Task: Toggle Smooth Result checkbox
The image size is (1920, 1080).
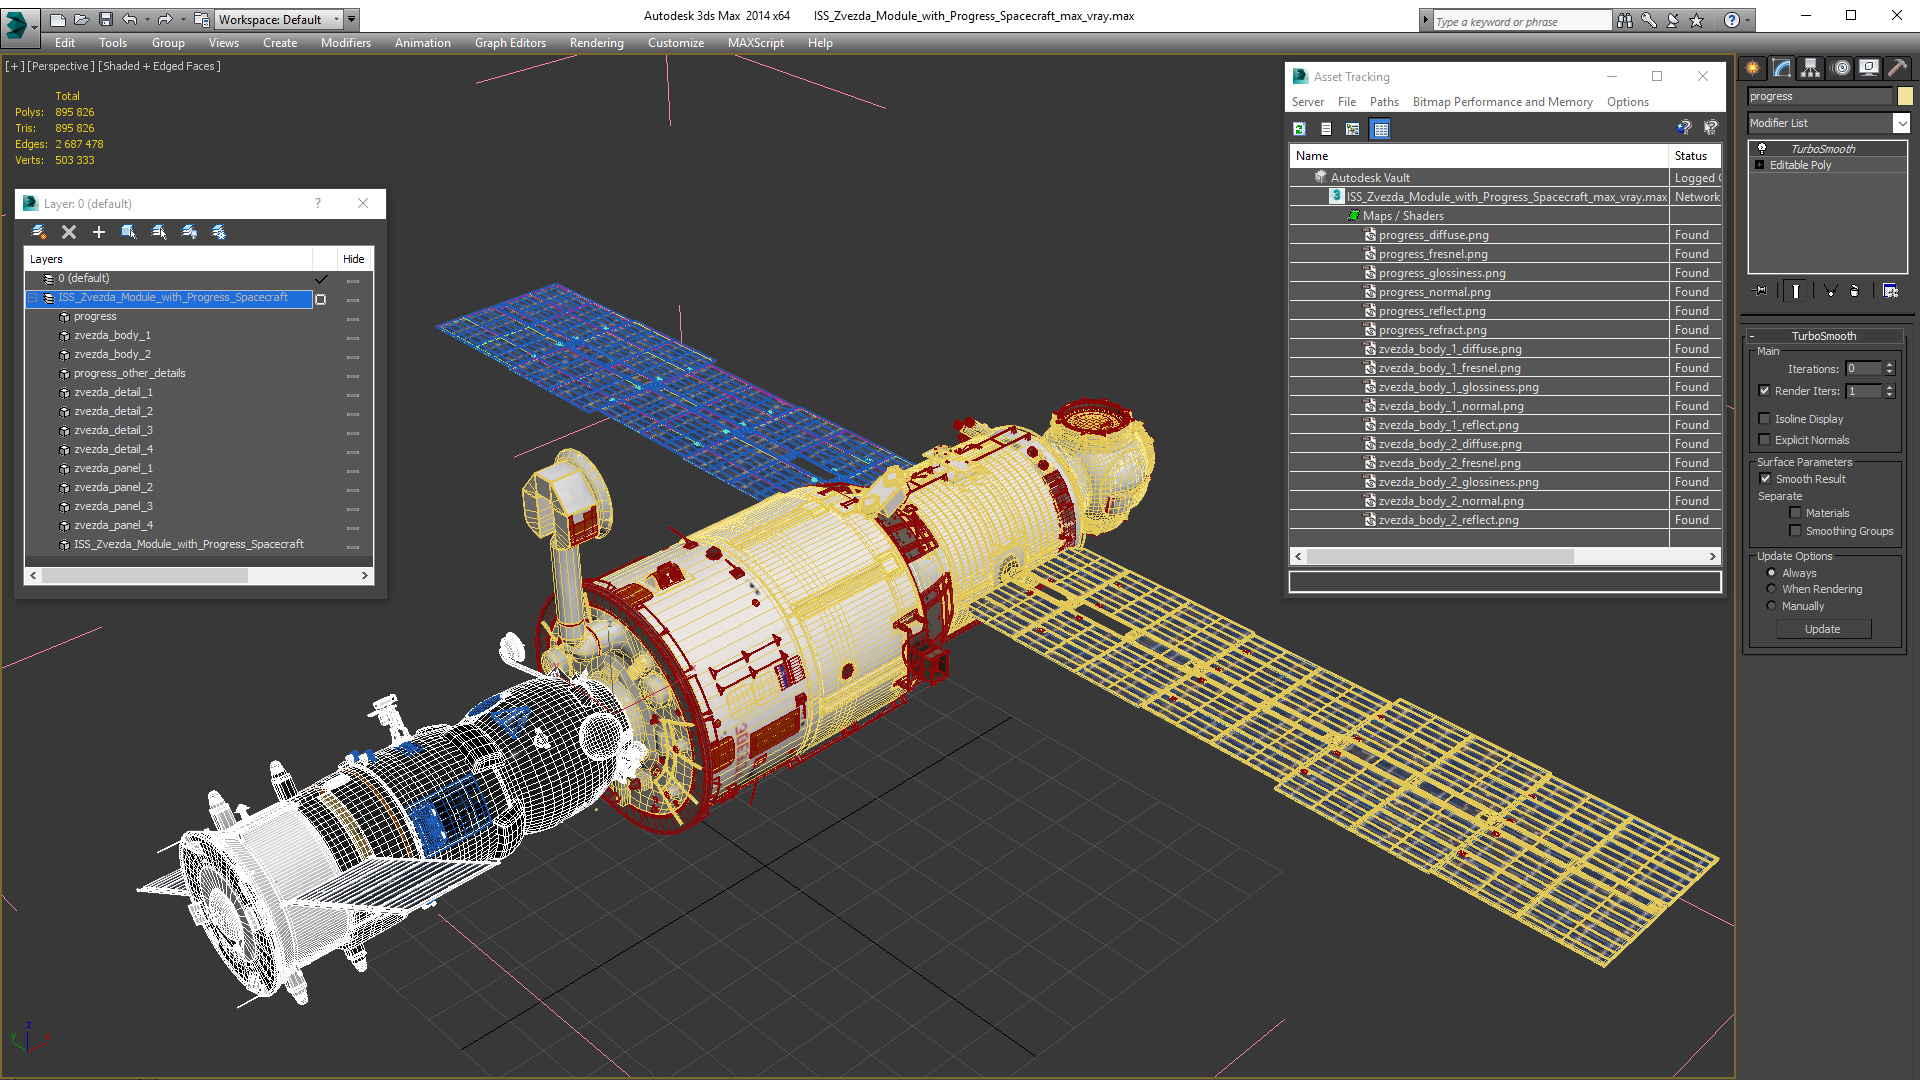Action: pyautogui.click(x=1765, y=479)
